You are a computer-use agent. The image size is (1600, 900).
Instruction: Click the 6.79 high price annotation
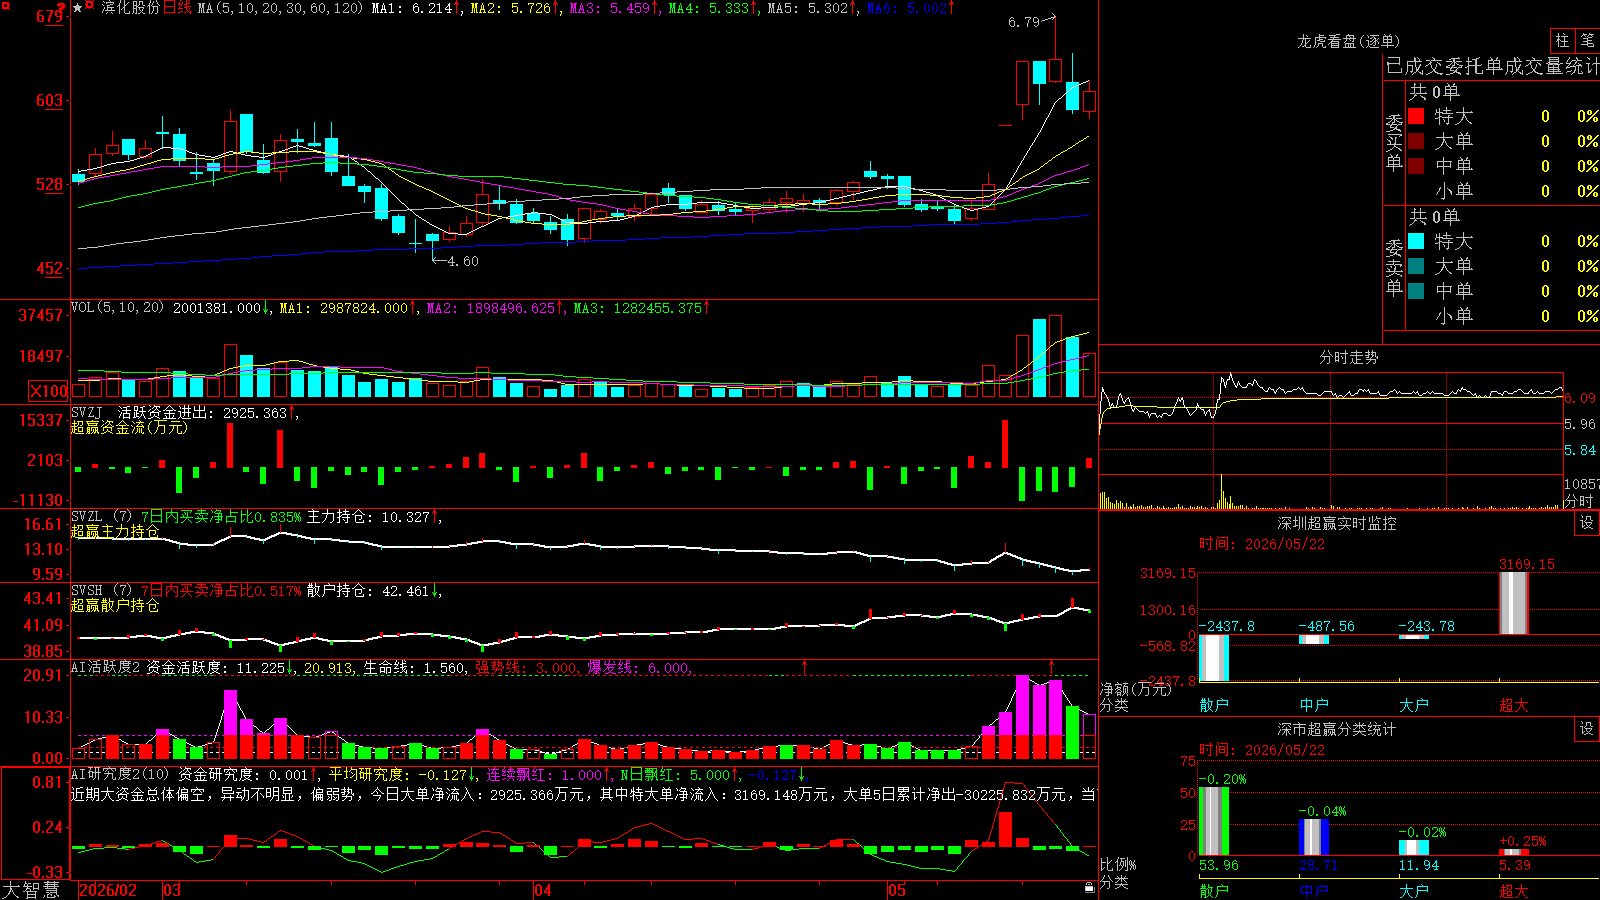coord(1024,22)
